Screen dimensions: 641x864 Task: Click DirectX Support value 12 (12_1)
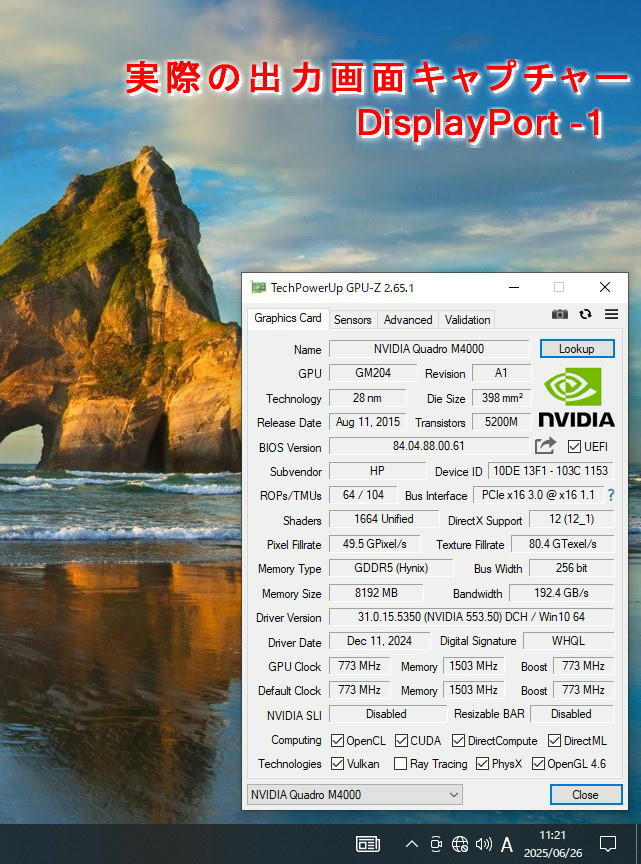(572, 519)
